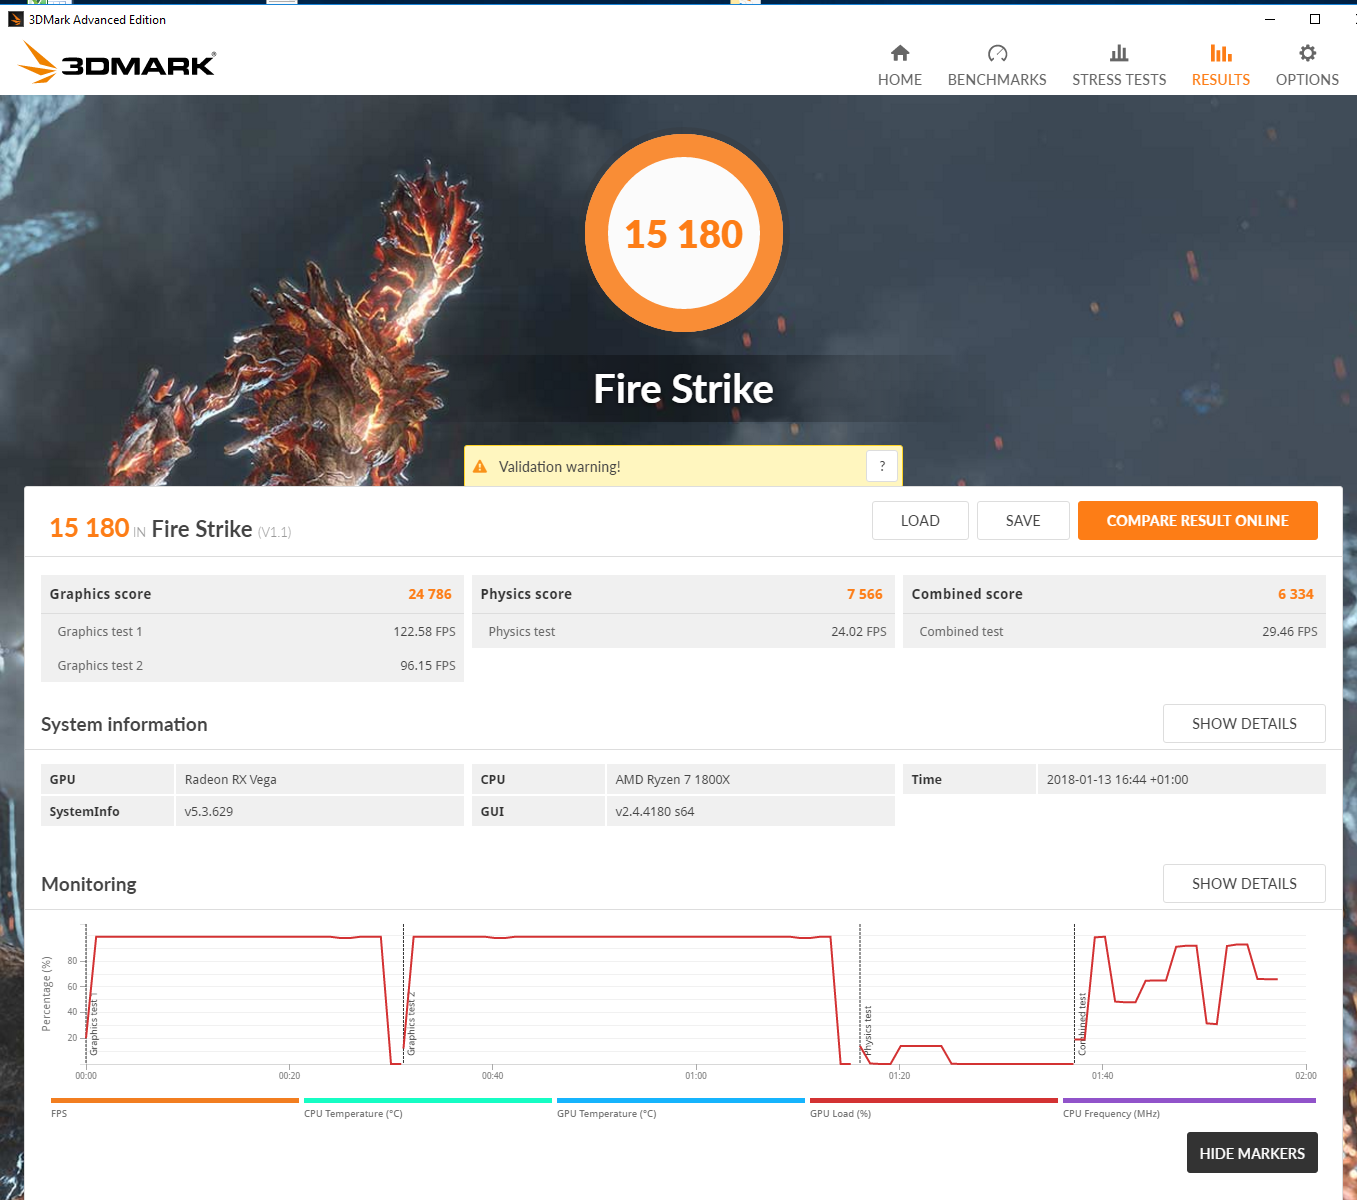Open Stress Tests bar chart icon
1357x1200 pixels.
point(1119,53)
